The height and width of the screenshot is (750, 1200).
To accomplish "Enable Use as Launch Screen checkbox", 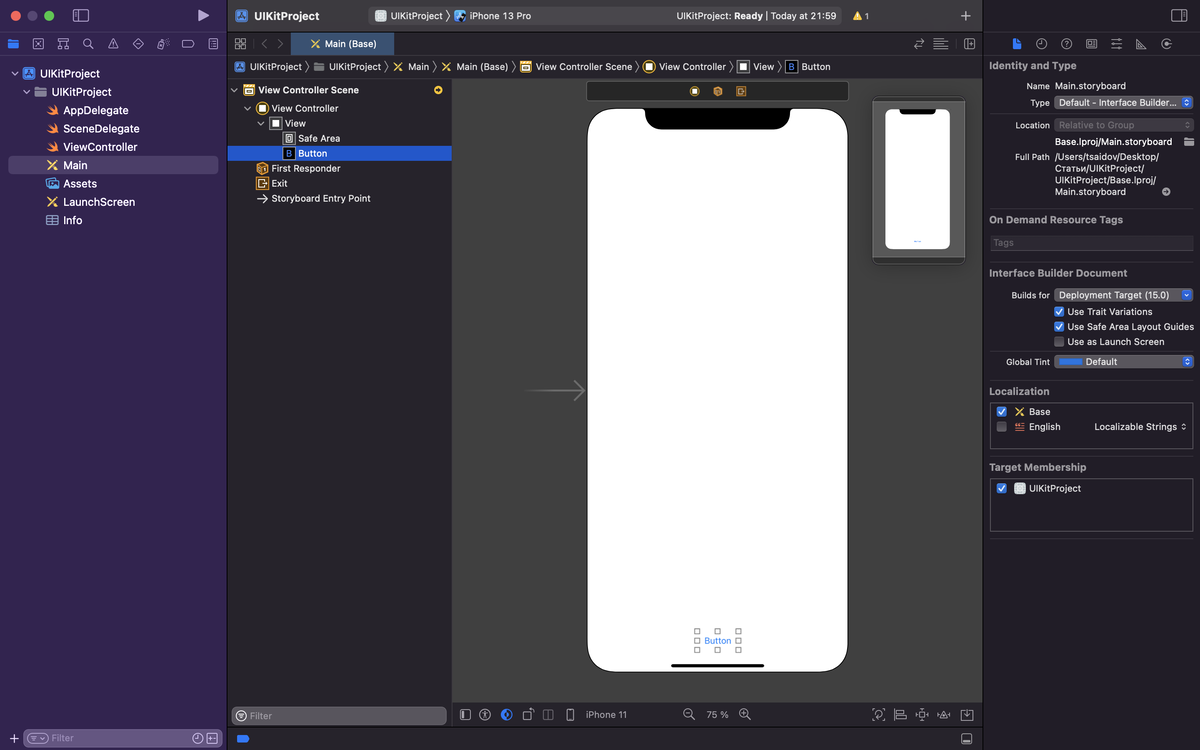I will [x=1059, y=342].
